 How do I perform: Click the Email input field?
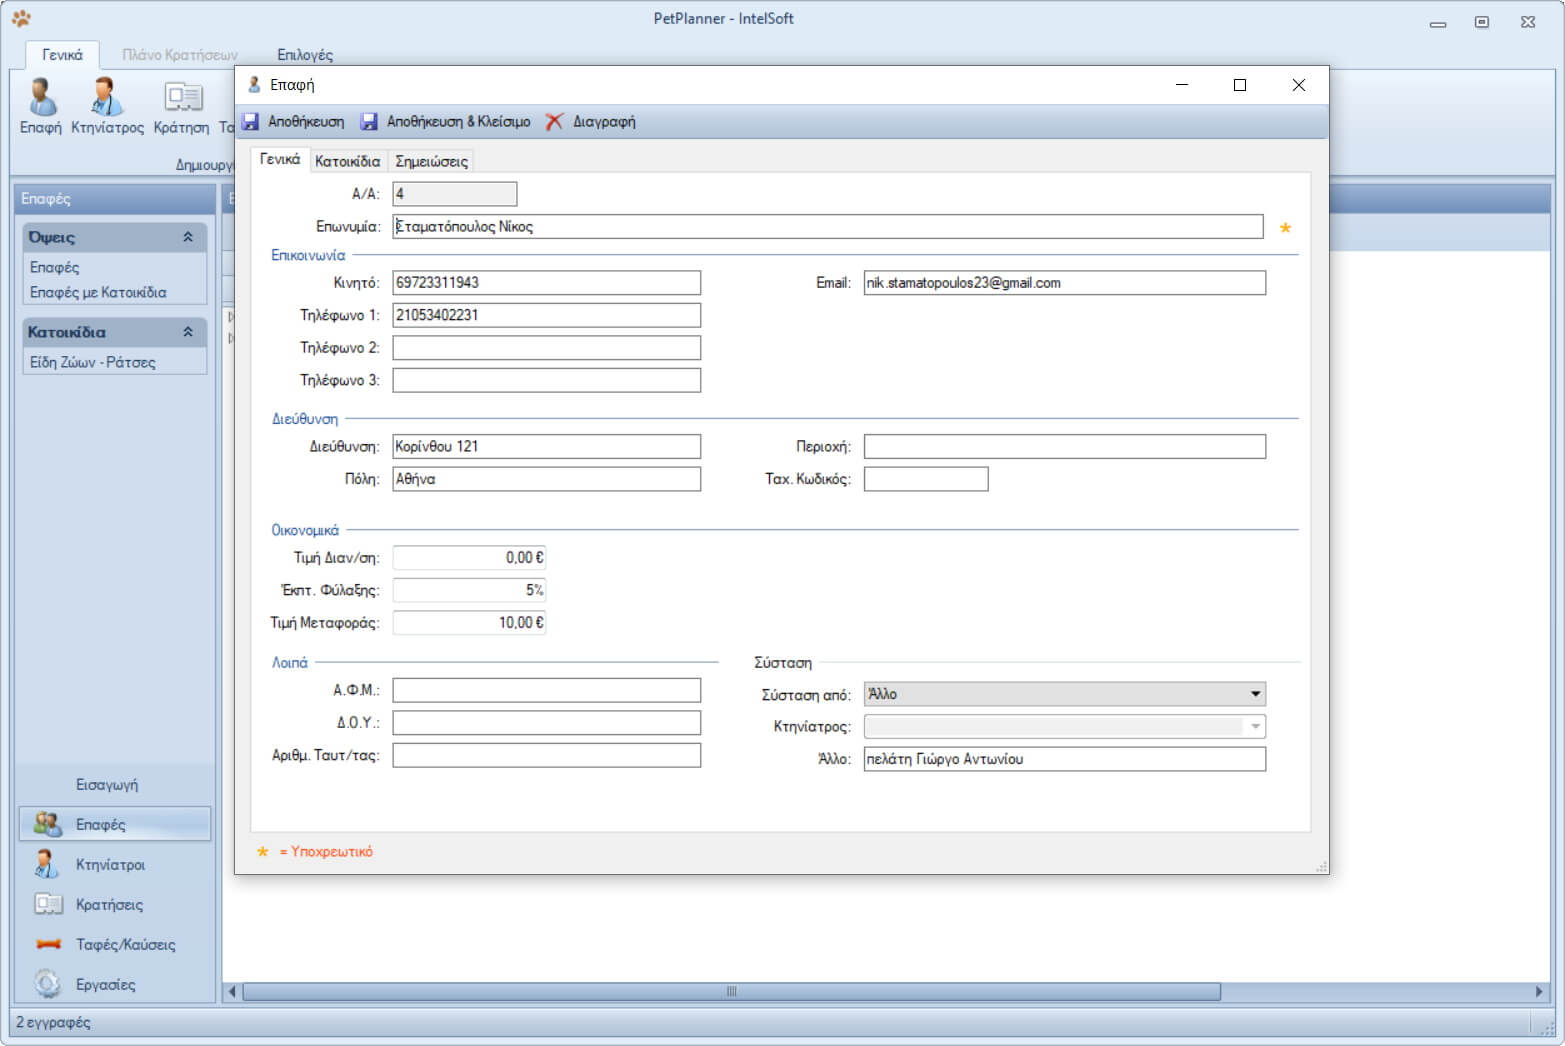(x=1064, y=283)
